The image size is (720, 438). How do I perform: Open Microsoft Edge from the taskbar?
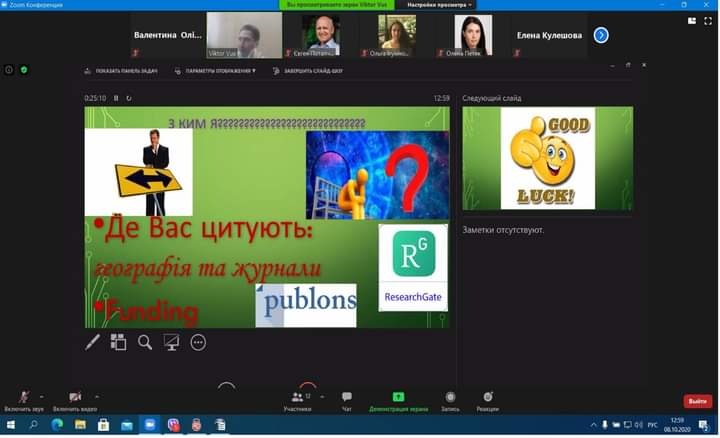[57, 425]
